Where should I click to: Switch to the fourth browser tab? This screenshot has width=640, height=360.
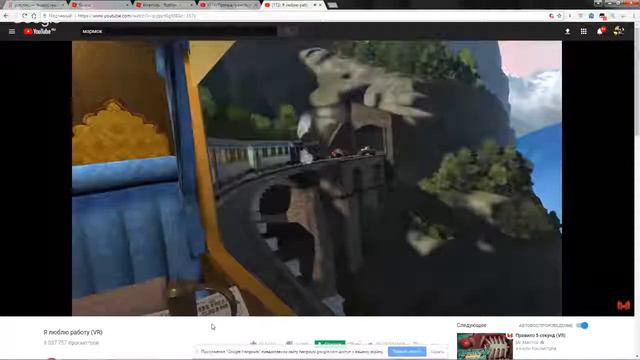[x=229, y=5]
